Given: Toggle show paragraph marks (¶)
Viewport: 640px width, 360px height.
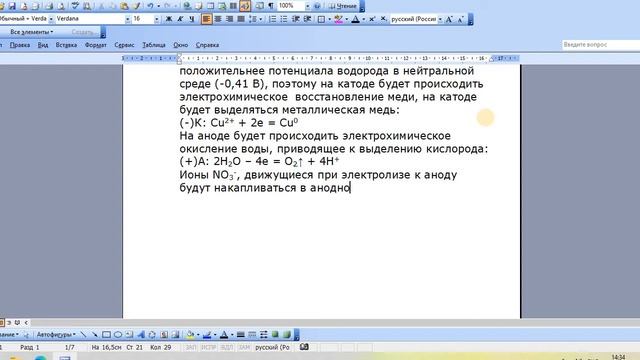Looking at the screenshot, I should pos(271,6).
